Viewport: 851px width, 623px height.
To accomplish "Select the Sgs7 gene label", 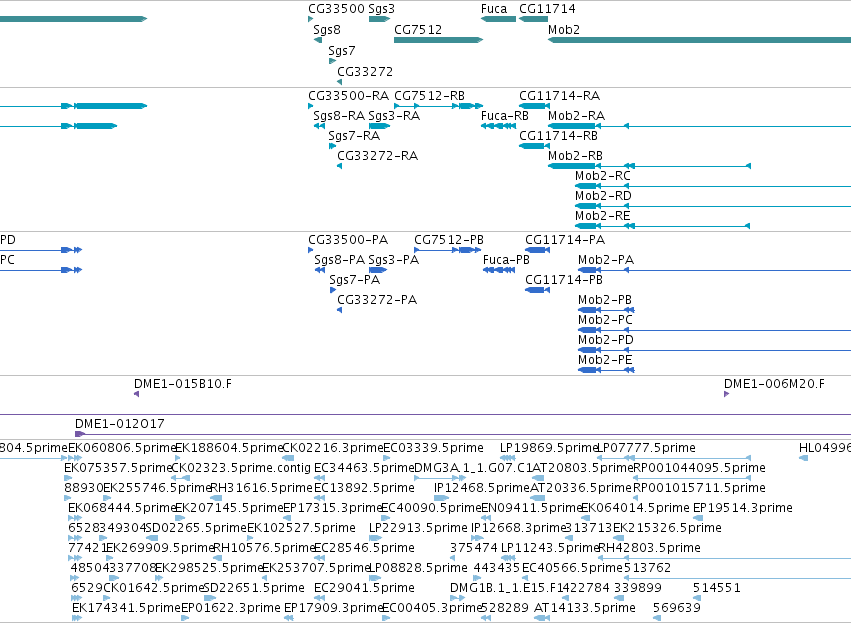I will click(342, 50).
